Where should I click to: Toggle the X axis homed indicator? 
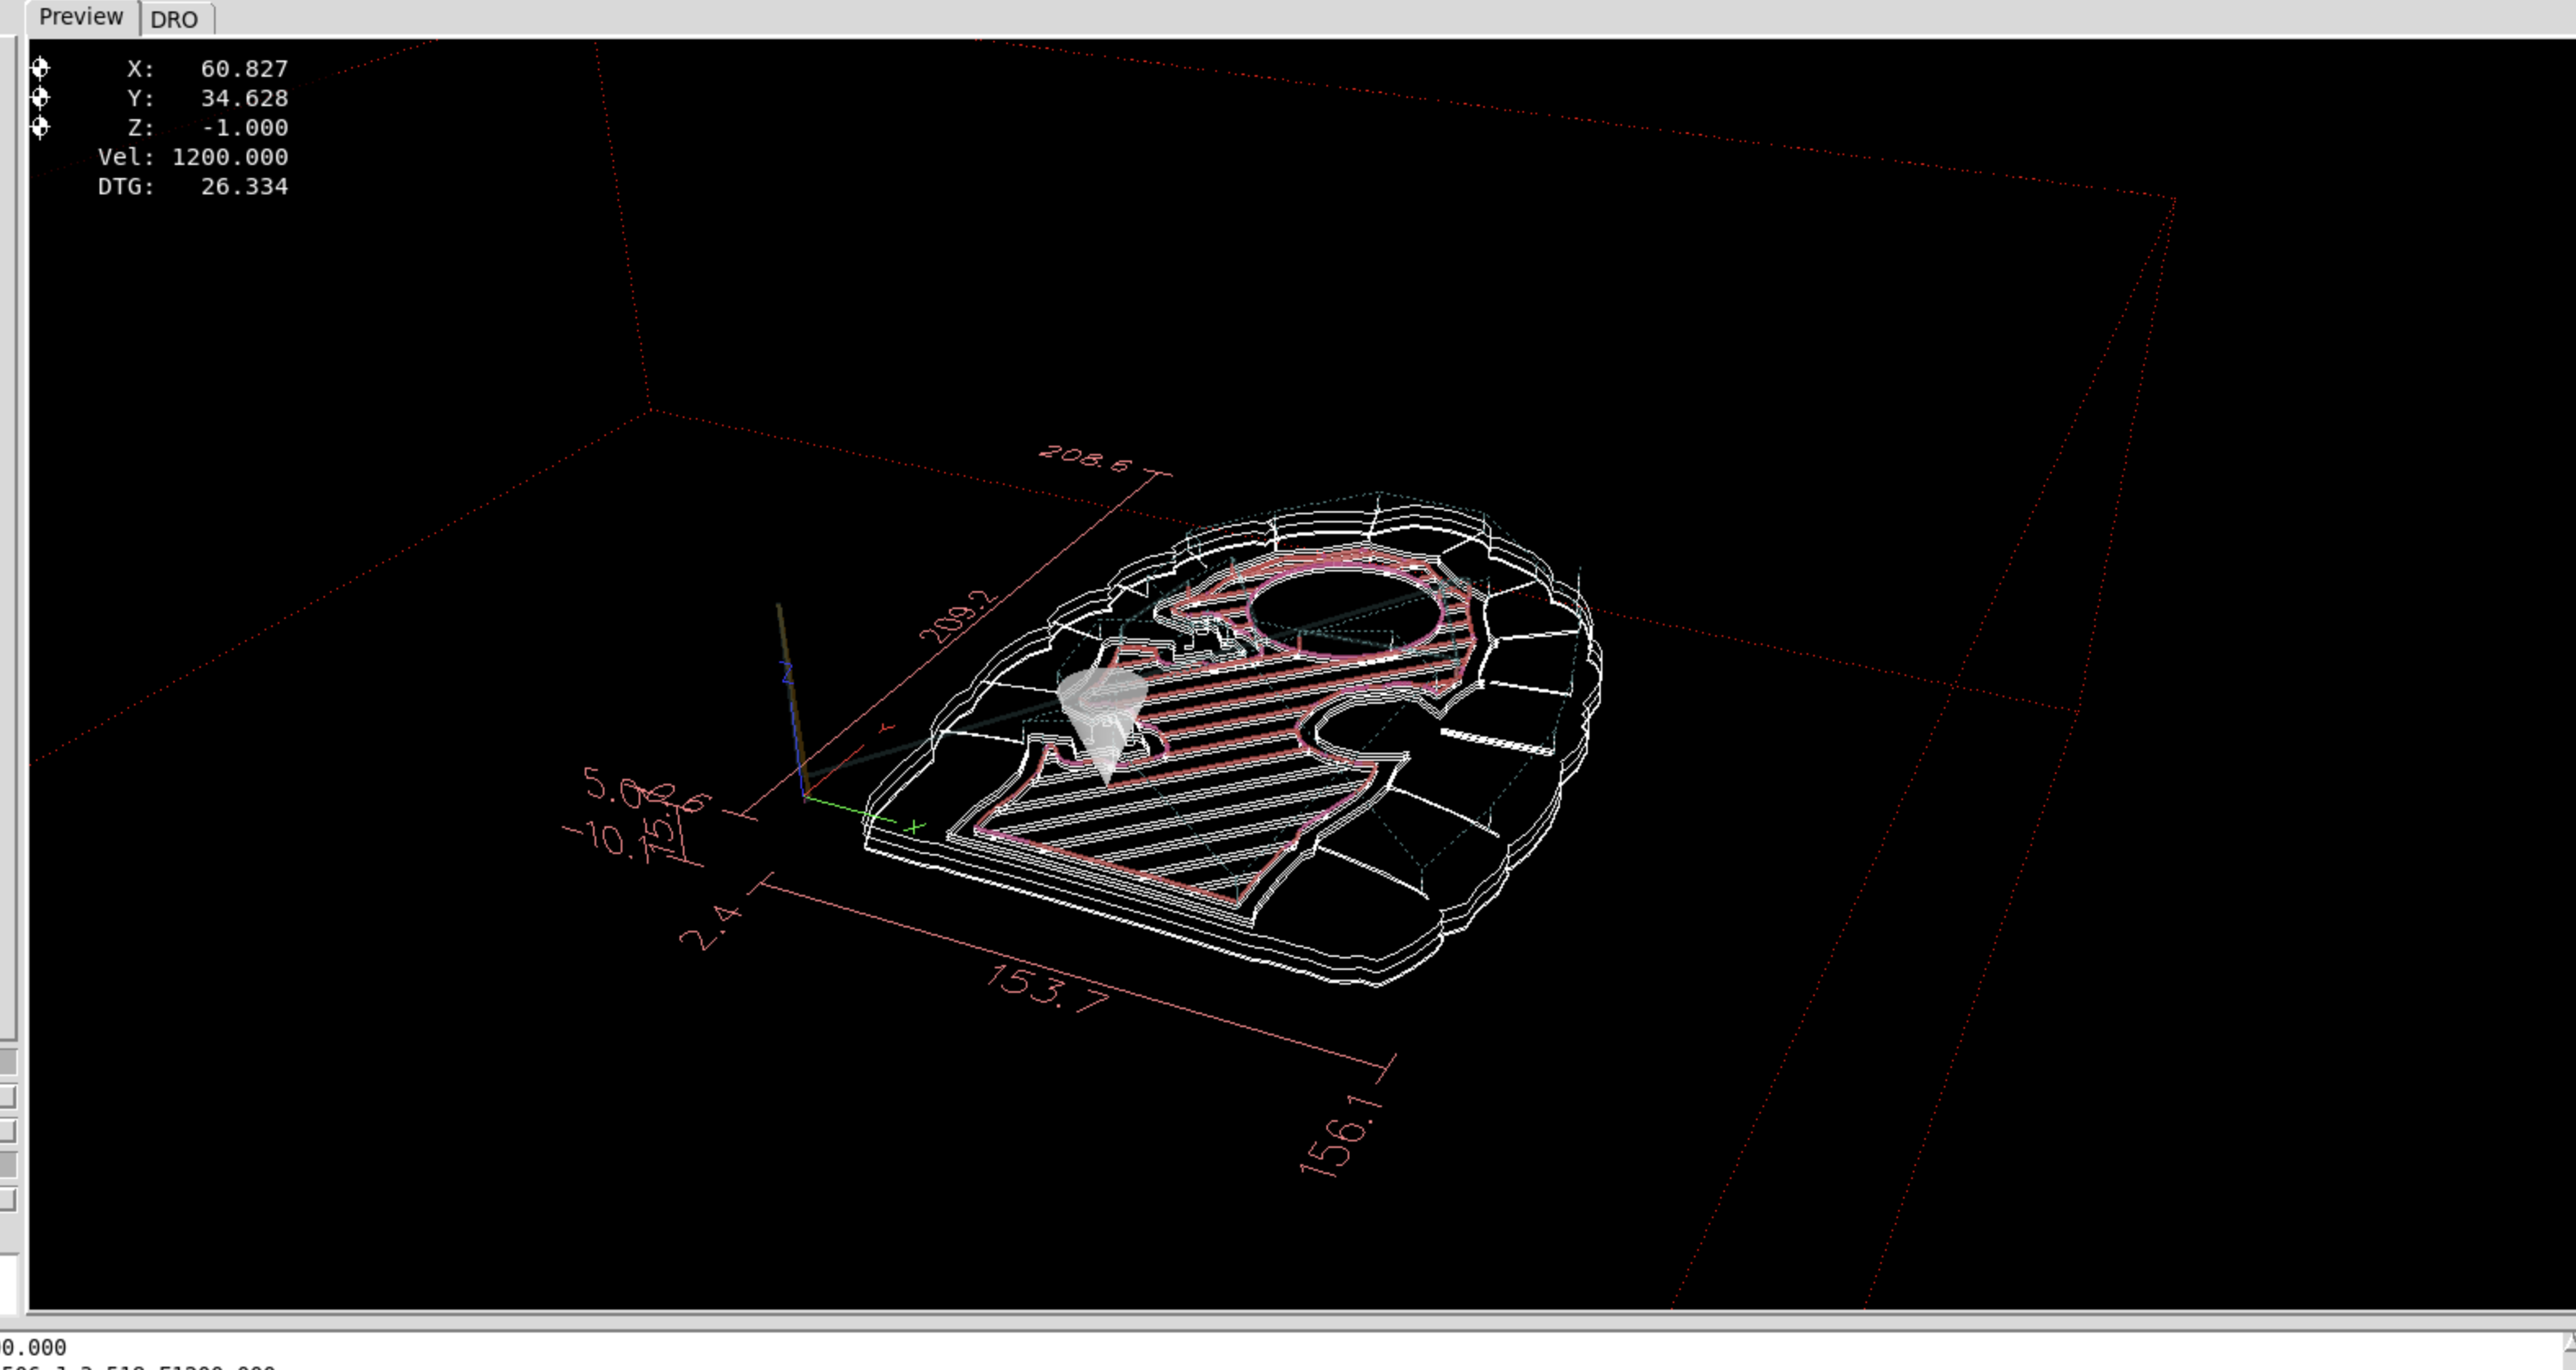click(41, 68)
